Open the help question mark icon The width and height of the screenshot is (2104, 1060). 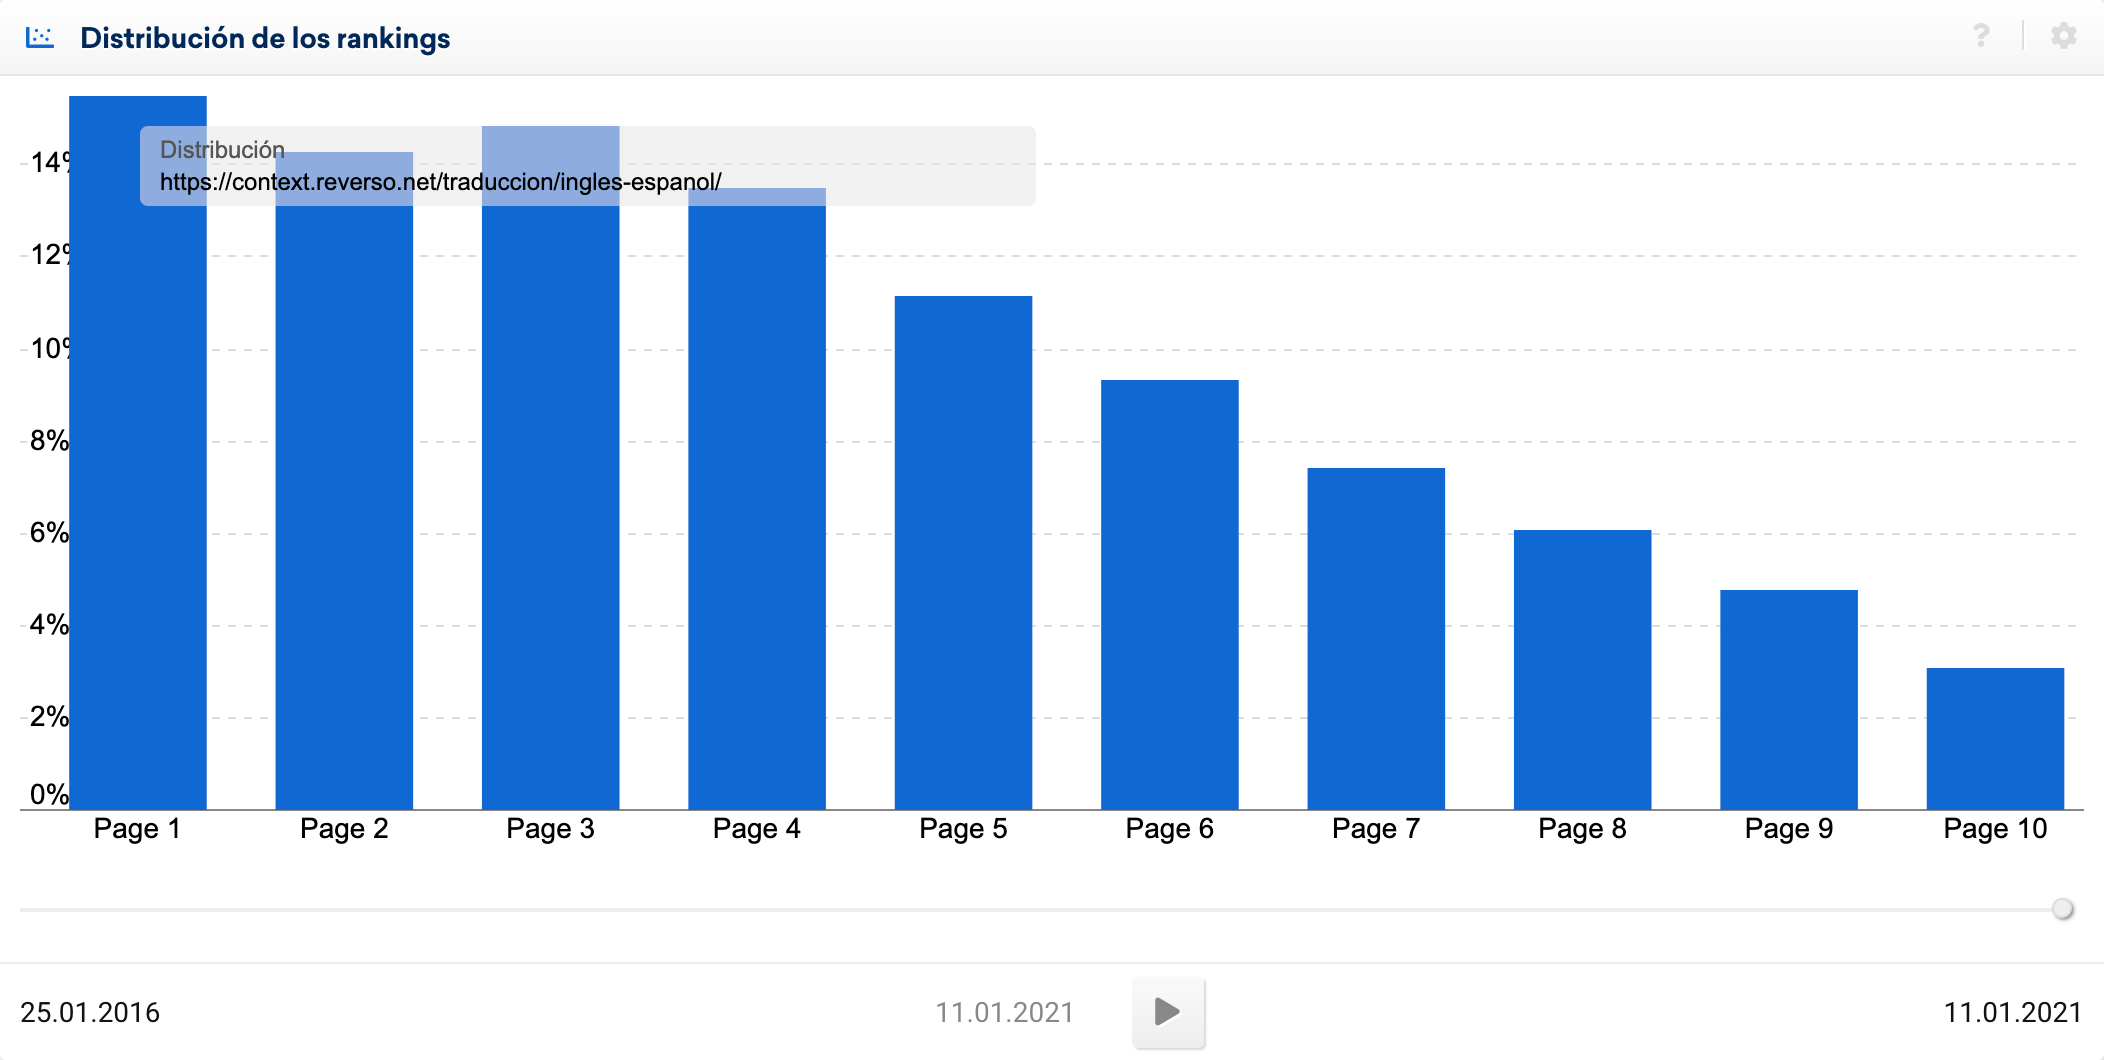pyautogui.click(x=1980, y=37)
